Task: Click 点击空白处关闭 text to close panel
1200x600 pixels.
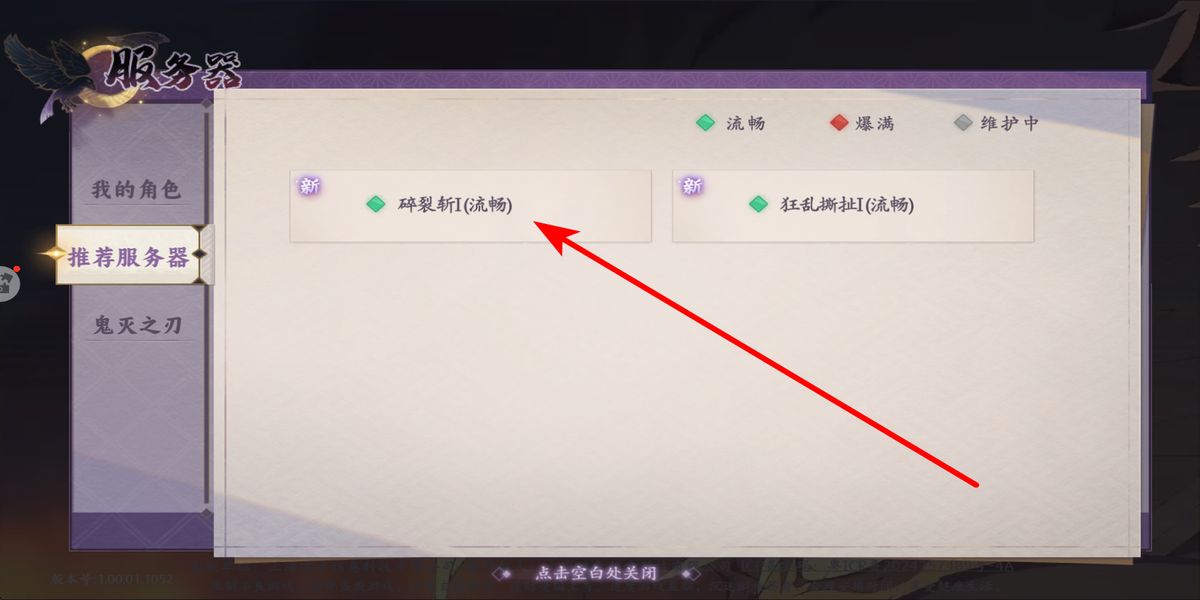Action: click(x=596, y=574)
